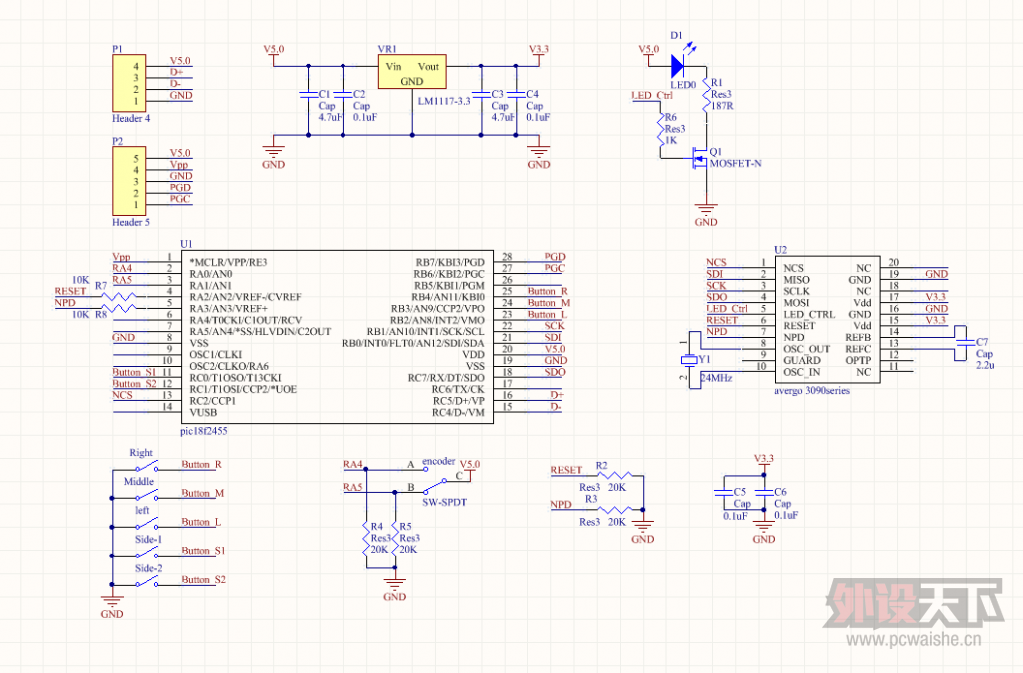Screen dimensions: 1023x673
Task: Select the avergo 3090series U2 chip body
Action: pyautogui.click(x=827, y=320)
